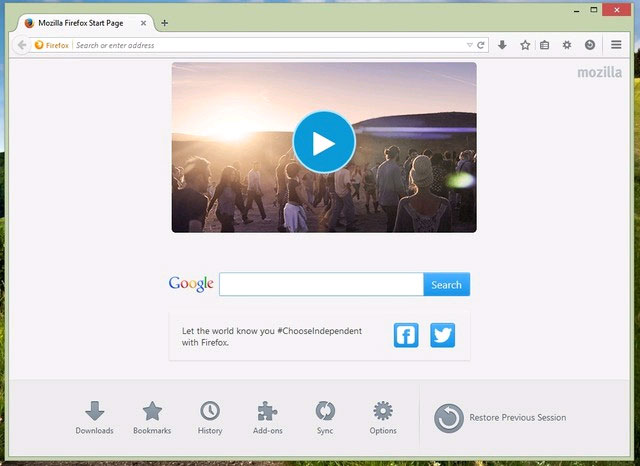The height and width of the screenshot is (466, 640).
Task: Open the hamburger menu
Action: click(x=616, y=45)
